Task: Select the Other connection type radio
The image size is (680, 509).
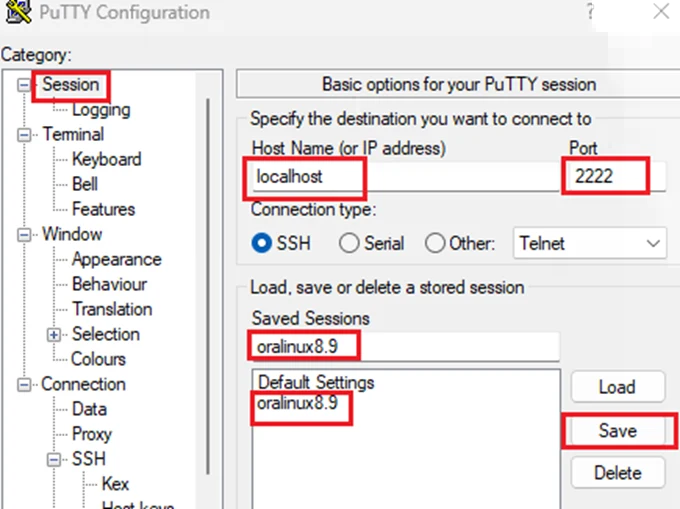Action: pyautogui.click(x=435, y=243)
